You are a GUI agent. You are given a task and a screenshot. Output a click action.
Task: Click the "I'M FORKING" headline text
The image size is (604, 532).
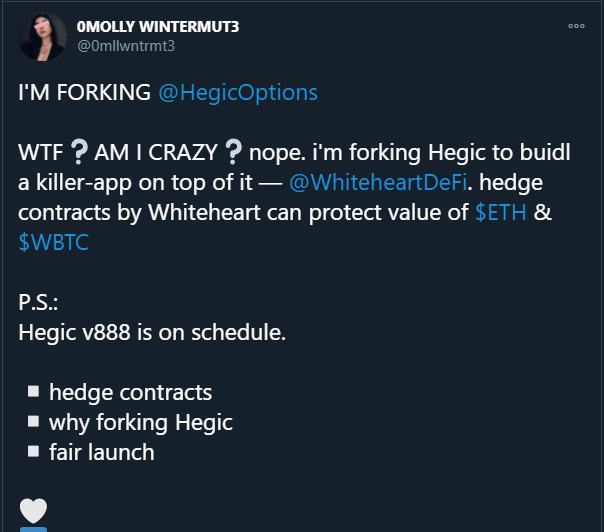[84, 93]
